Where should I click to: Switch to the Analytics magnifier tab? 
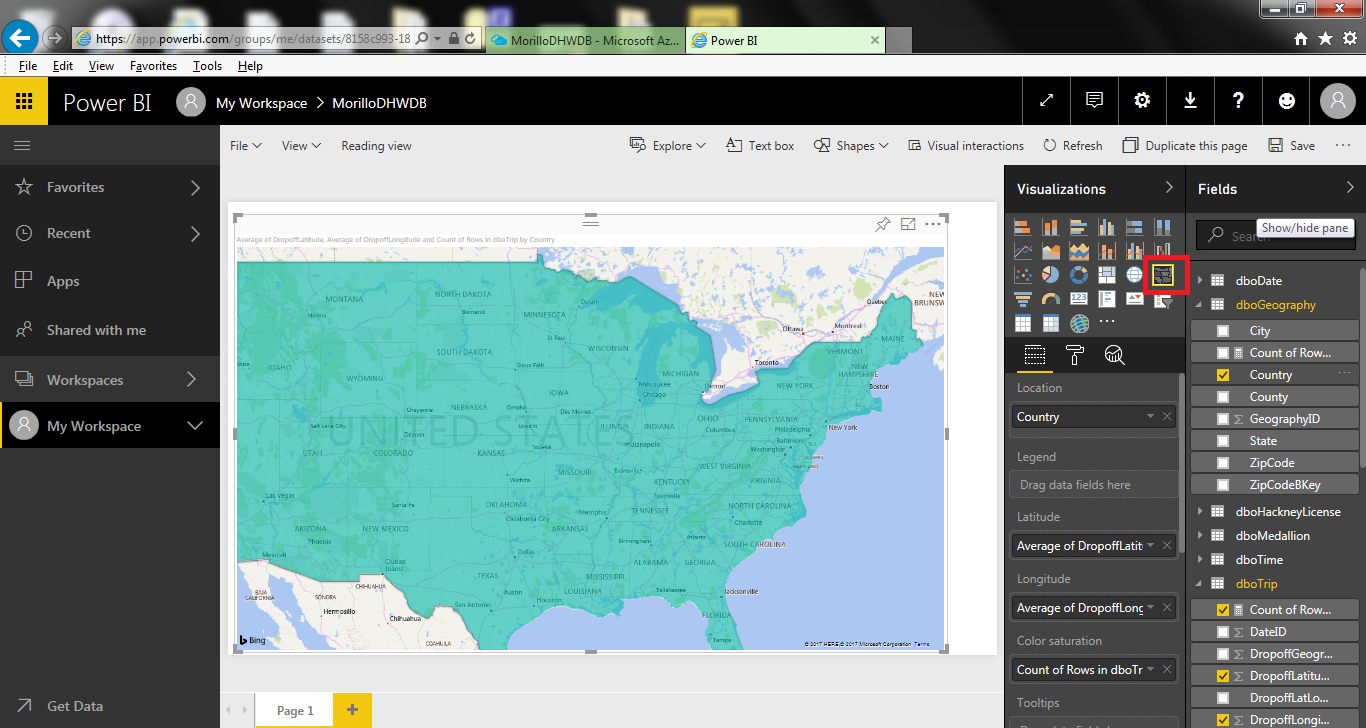click(1115, 355)
